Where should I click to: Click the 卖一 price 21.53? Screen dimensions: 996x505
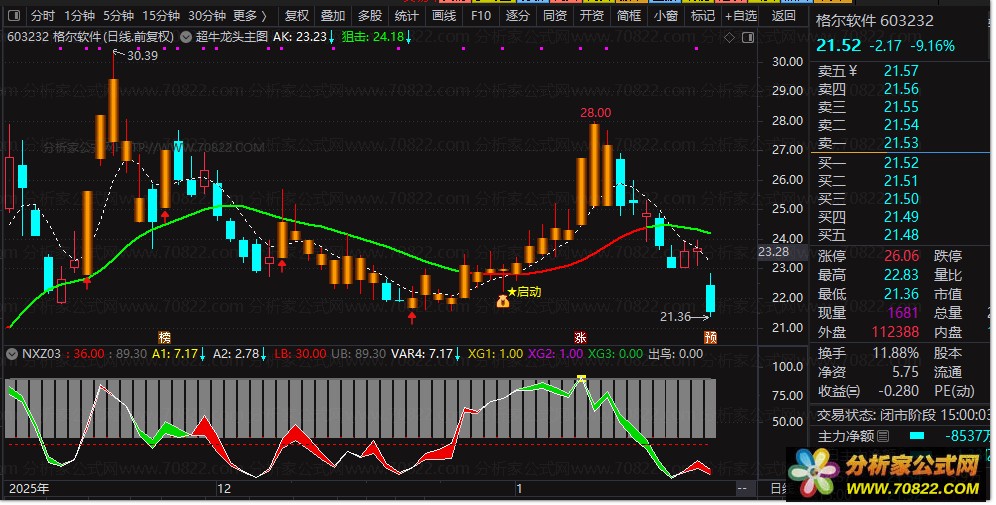tap(901, 143)
